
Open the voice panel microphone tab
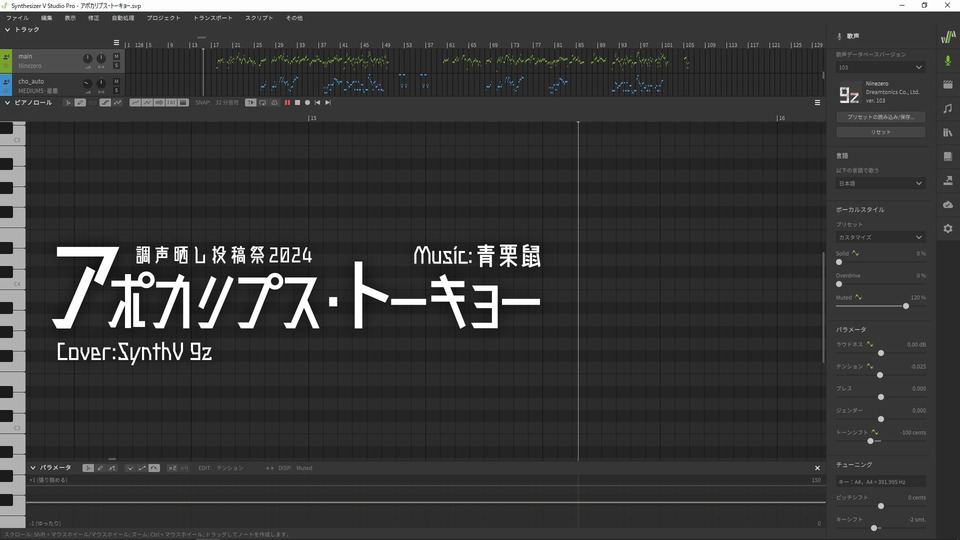click(x=948, y=61)
